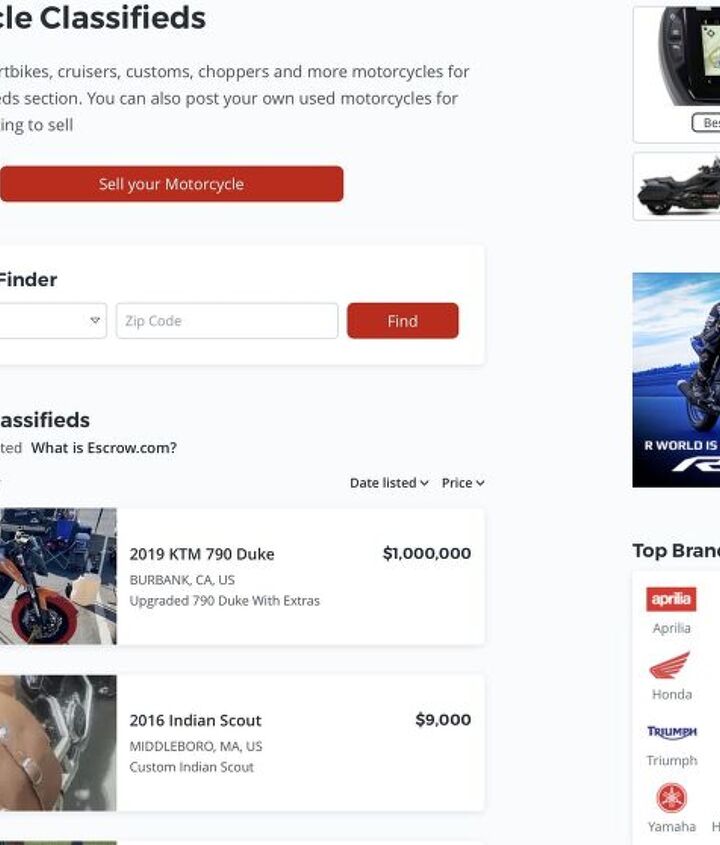Image resolution: width=720 pixels, height=845 pixels.
Task: Open the 2019 KTM 790 Duke listing title
Action: pyautogui.click(x=202, y=554)
